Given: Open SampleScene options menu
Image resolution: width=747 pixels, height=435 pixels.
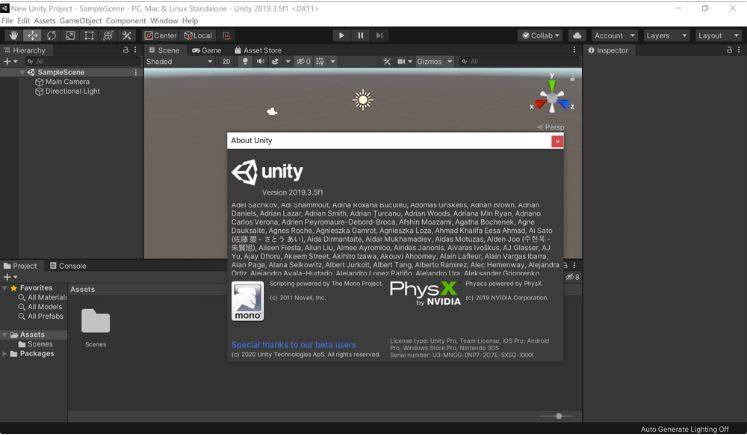Looking at the screenshot, I should coord(136,72).
